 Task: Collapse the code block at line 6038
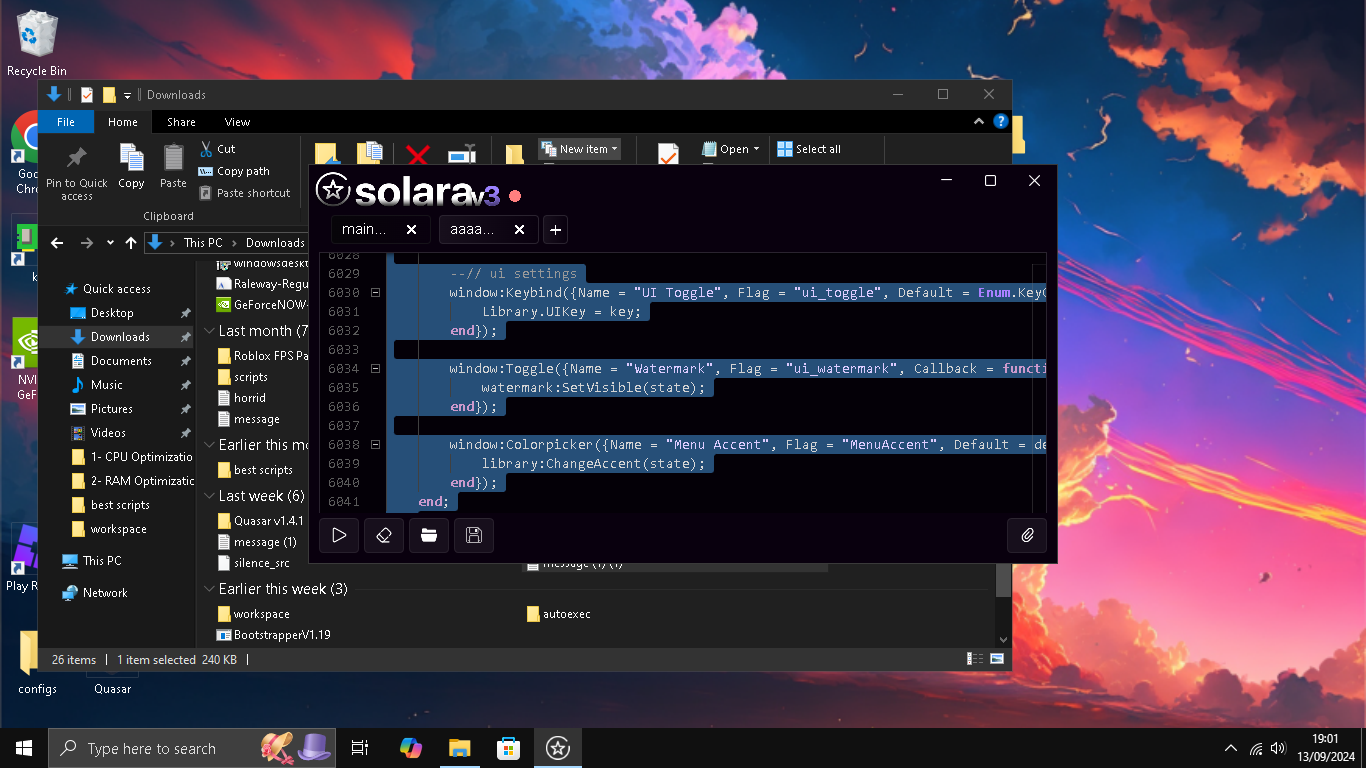[375, 445]
